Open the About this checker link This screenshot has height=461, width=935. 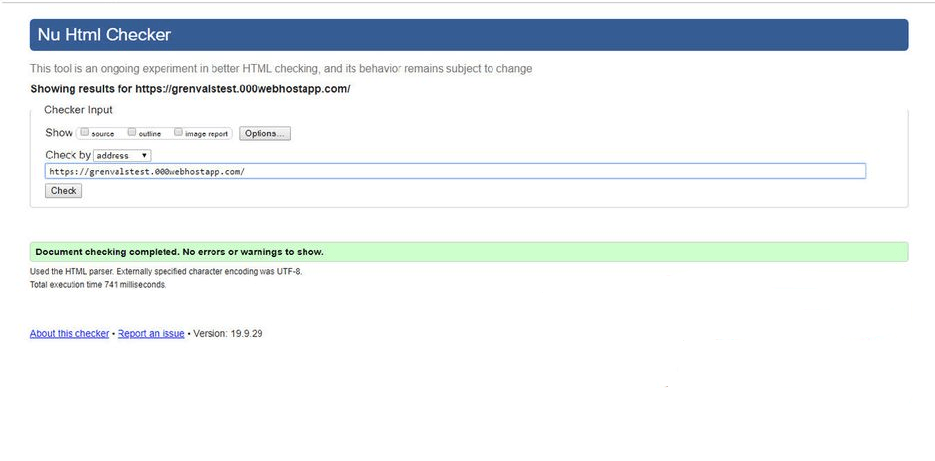coord(69,333)
